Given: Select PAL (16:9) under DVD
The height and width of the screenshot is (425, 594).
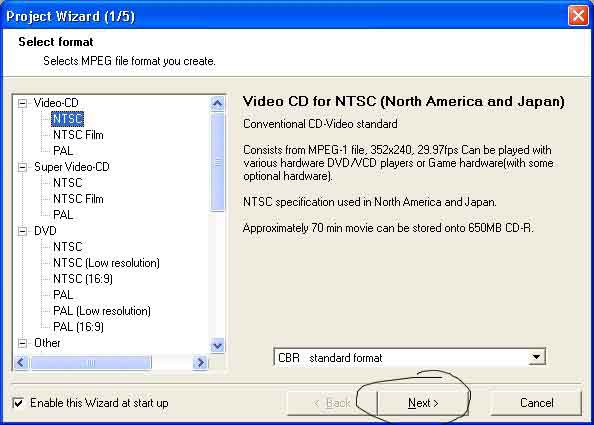Looking at the screenshot, I should point(78,327).
